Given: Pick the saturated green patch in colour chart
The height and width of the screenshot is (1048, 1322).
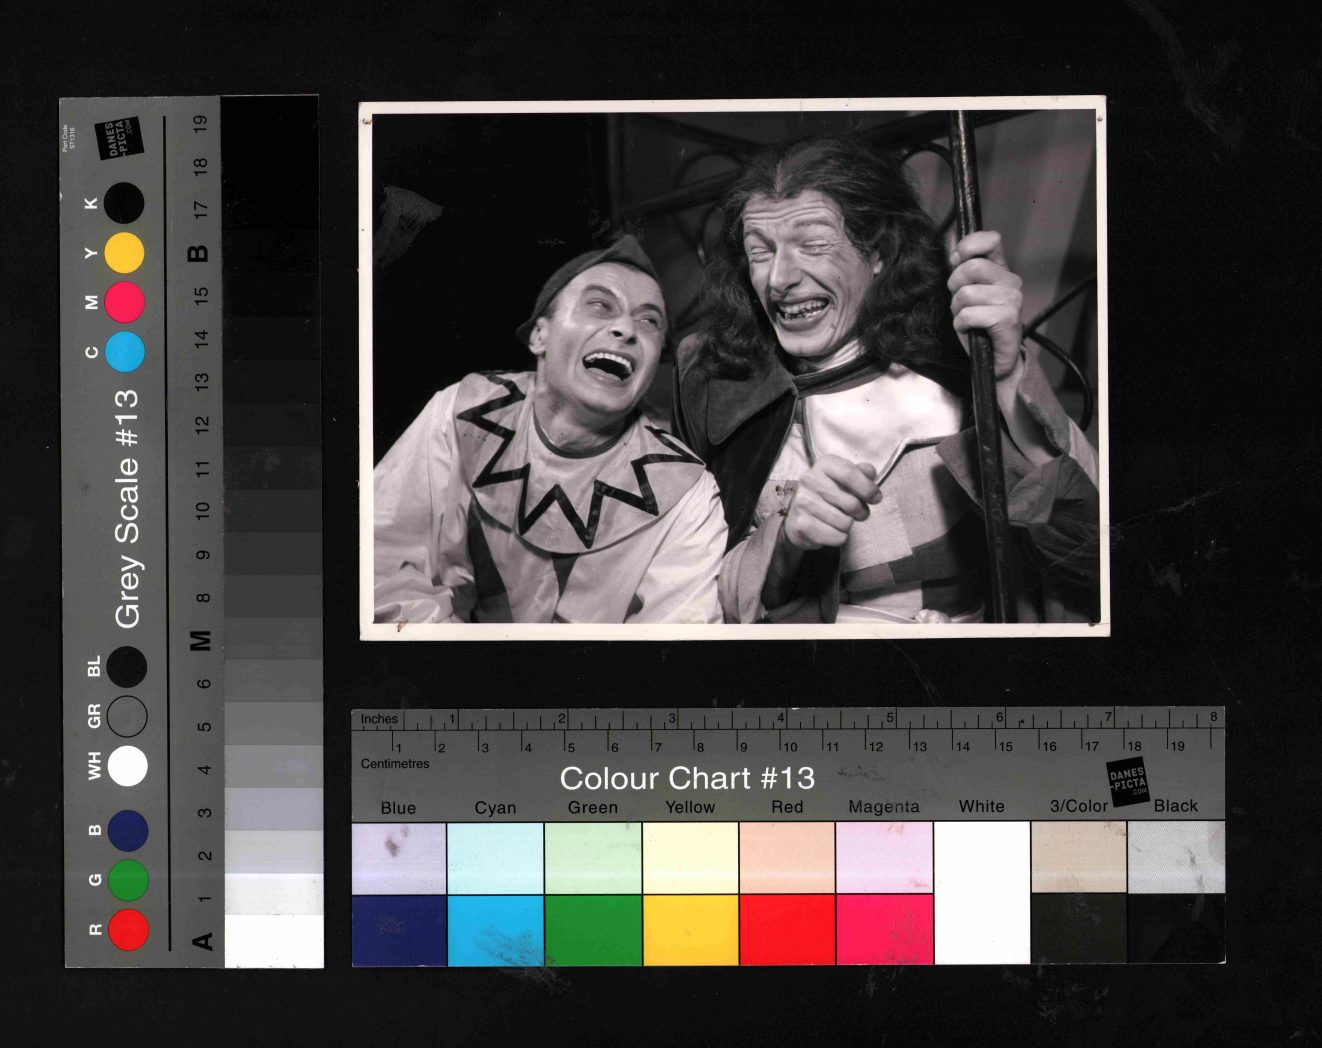Looking at the screenshot, I should (x=593, y=930).
